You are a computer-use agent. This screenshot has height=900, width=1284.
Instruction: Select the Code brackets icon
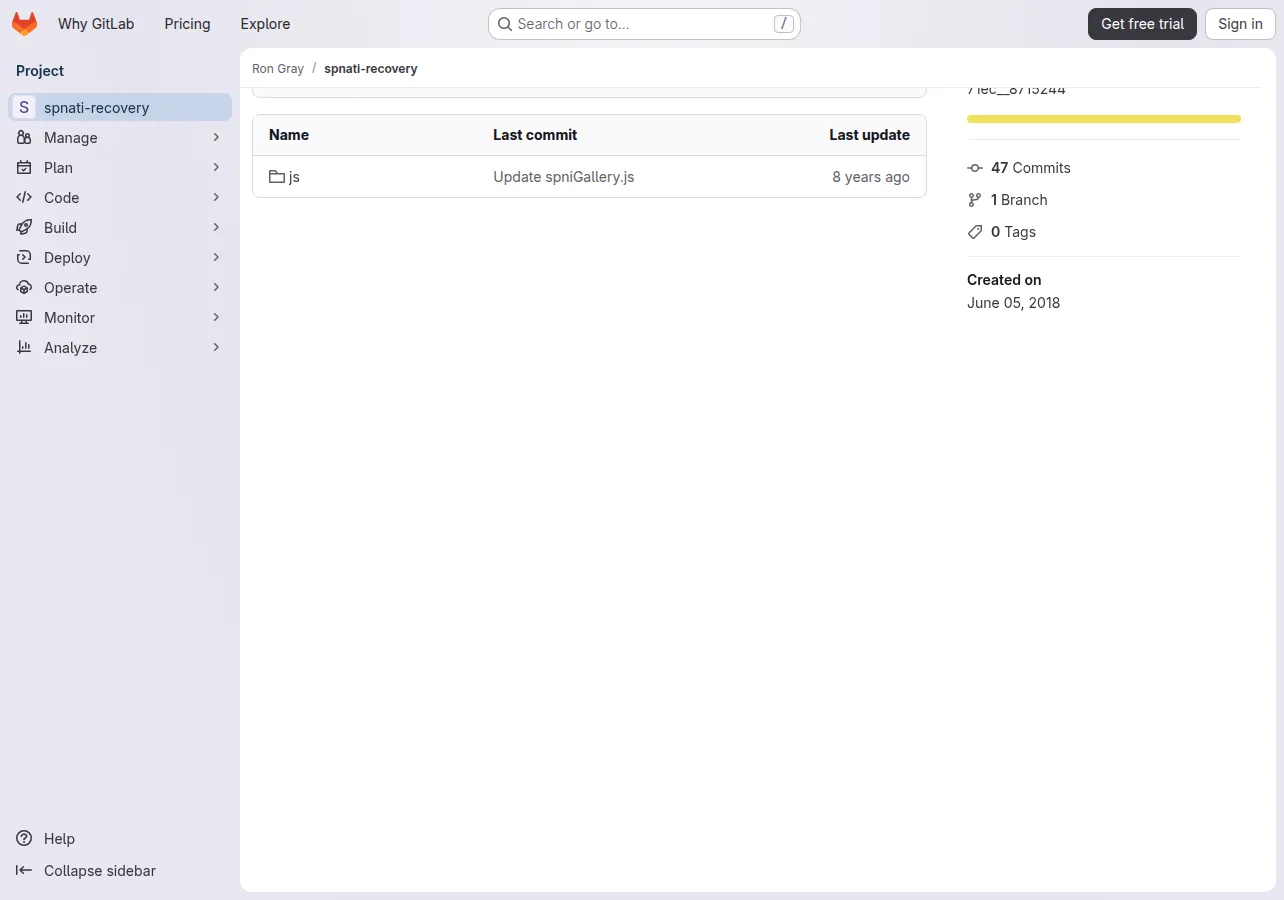point(24,198)
